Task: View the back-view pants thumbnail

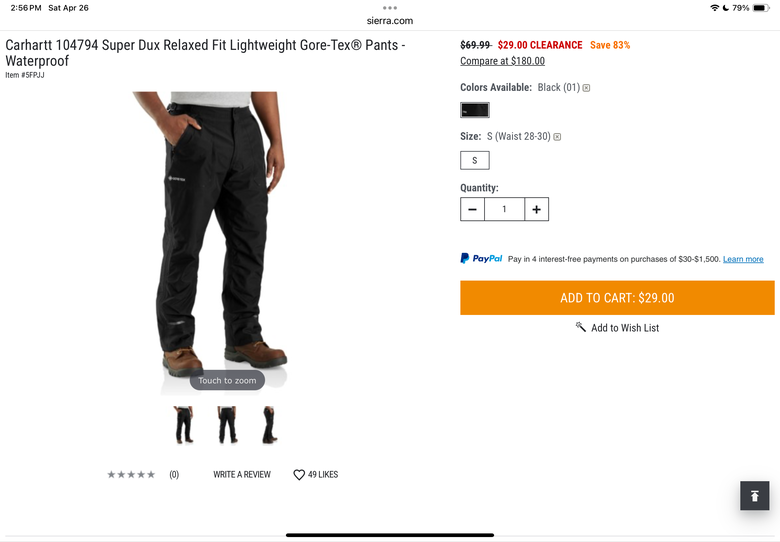Action: coord(227,425)
